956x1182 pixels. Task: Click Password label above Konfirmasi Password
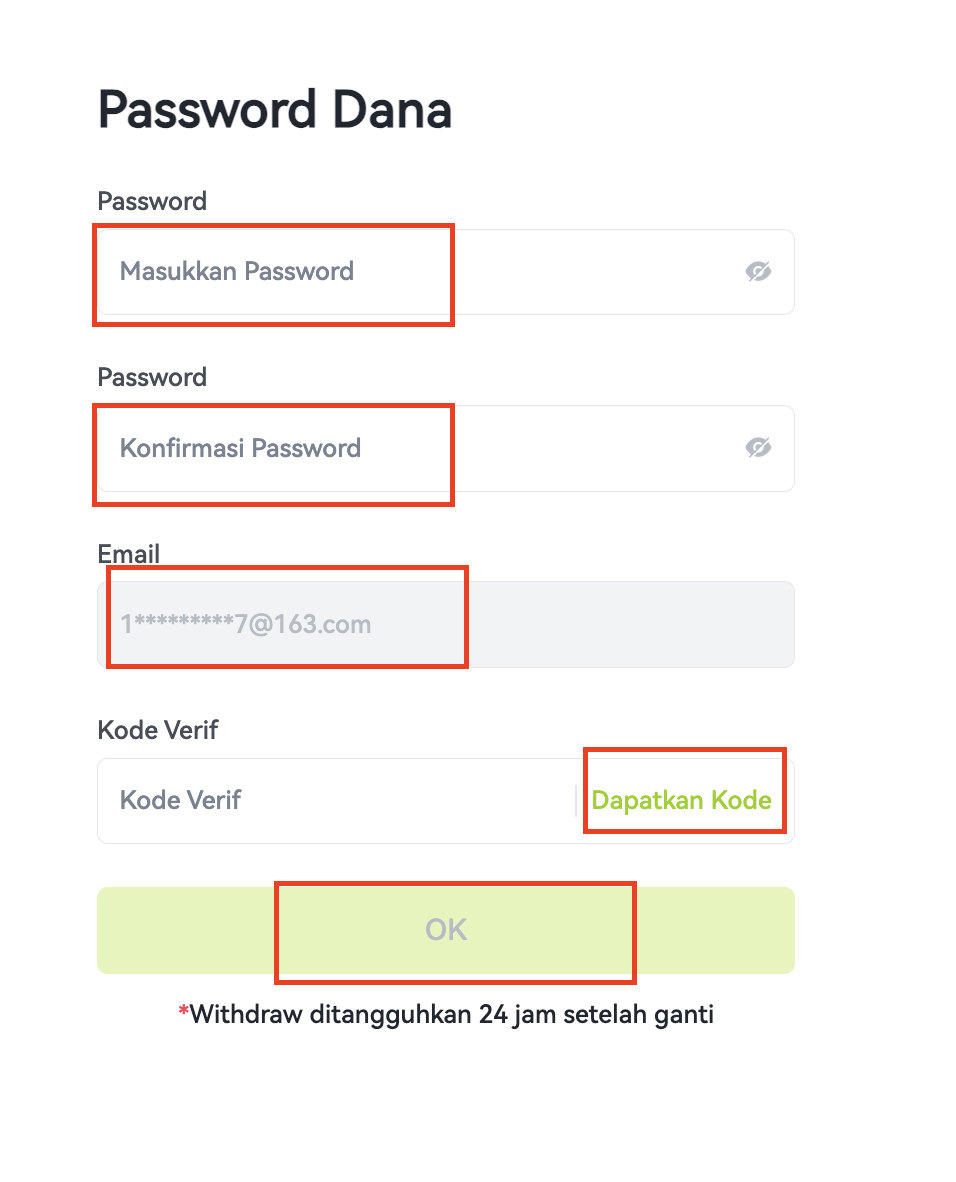(152, 378)
